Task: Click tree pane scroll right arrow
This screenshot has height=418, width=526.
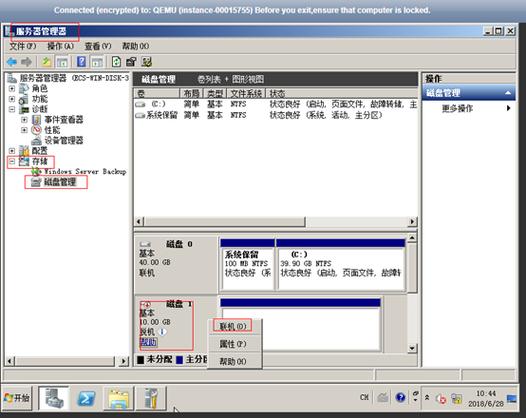Action: point(123,361)
